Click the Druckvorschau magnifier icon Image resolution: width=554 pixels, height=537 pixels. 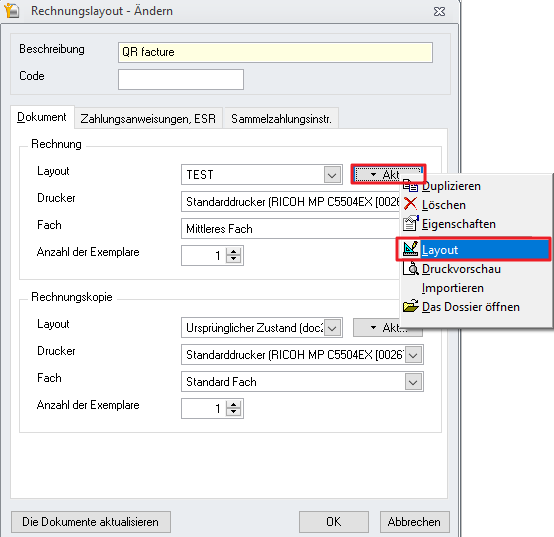pos(411,268)
